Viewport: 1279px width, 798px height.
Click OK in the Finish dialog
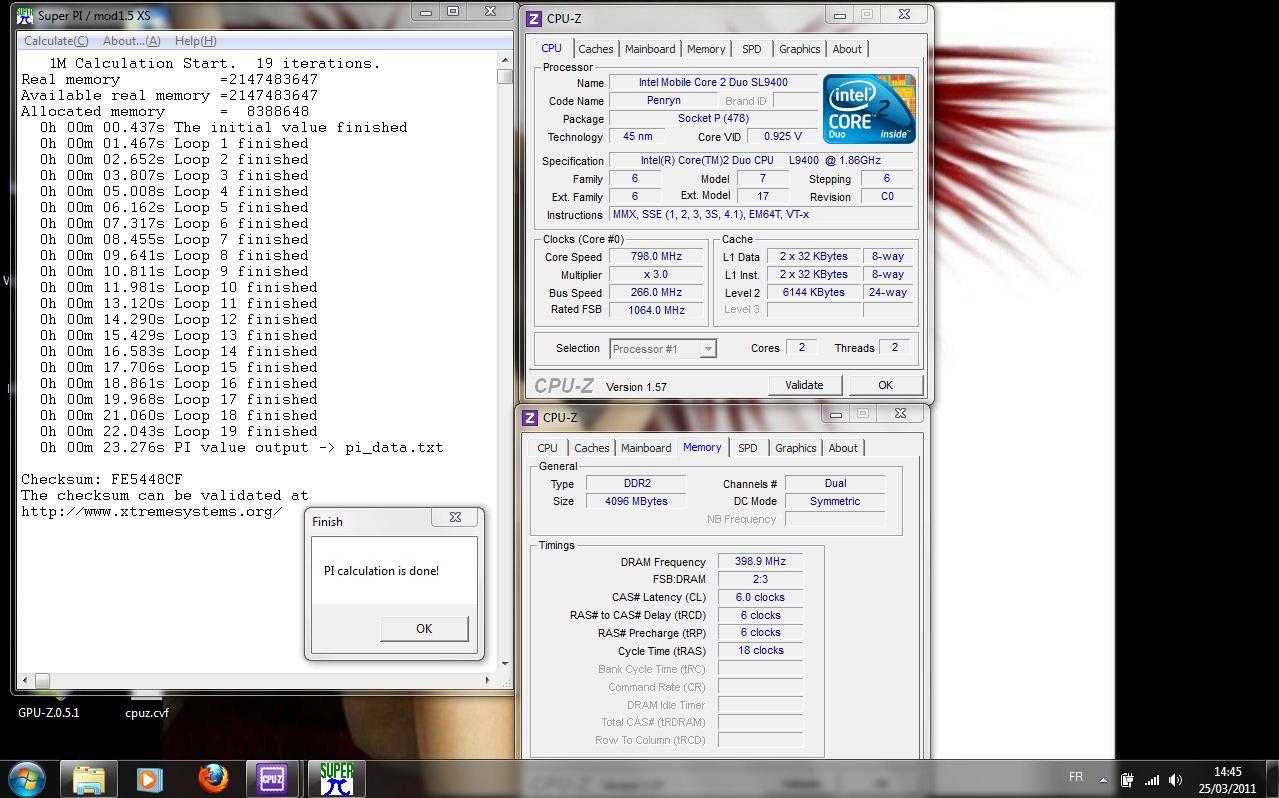(x=424, y=628)
